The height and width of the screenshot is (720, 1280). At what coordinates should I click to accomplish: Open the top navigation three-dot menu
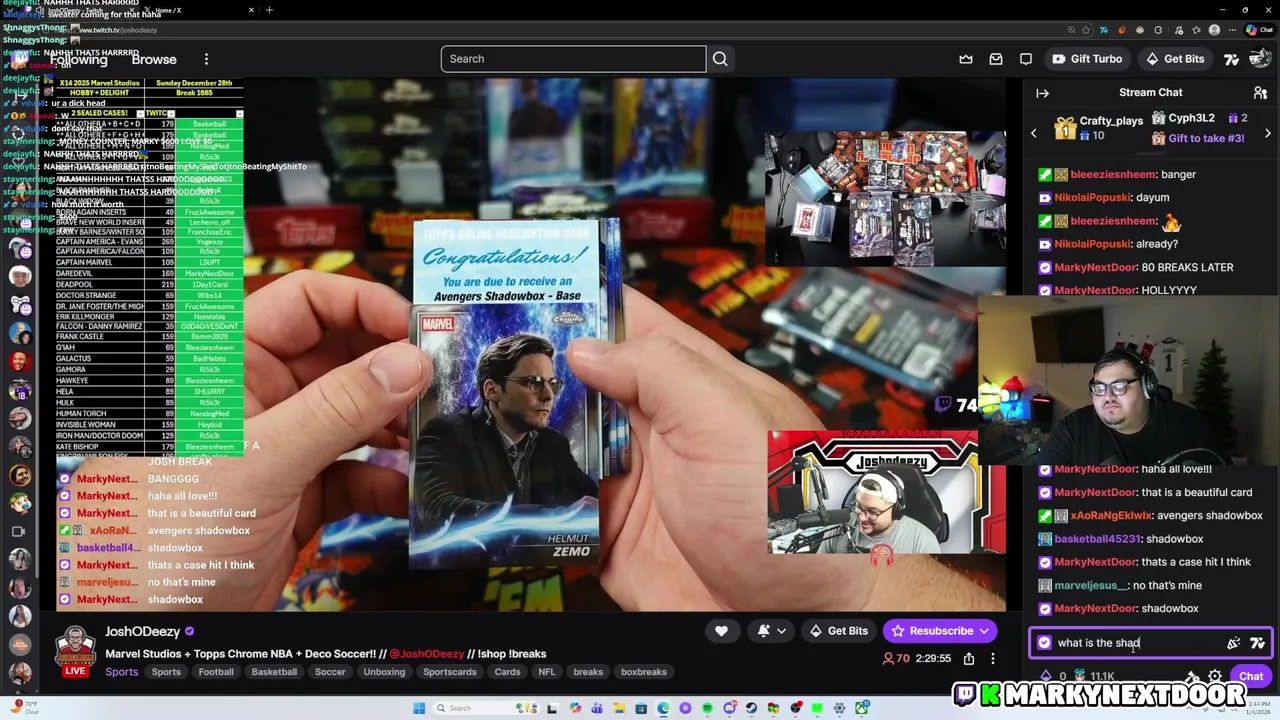click(x=206, y=59)
